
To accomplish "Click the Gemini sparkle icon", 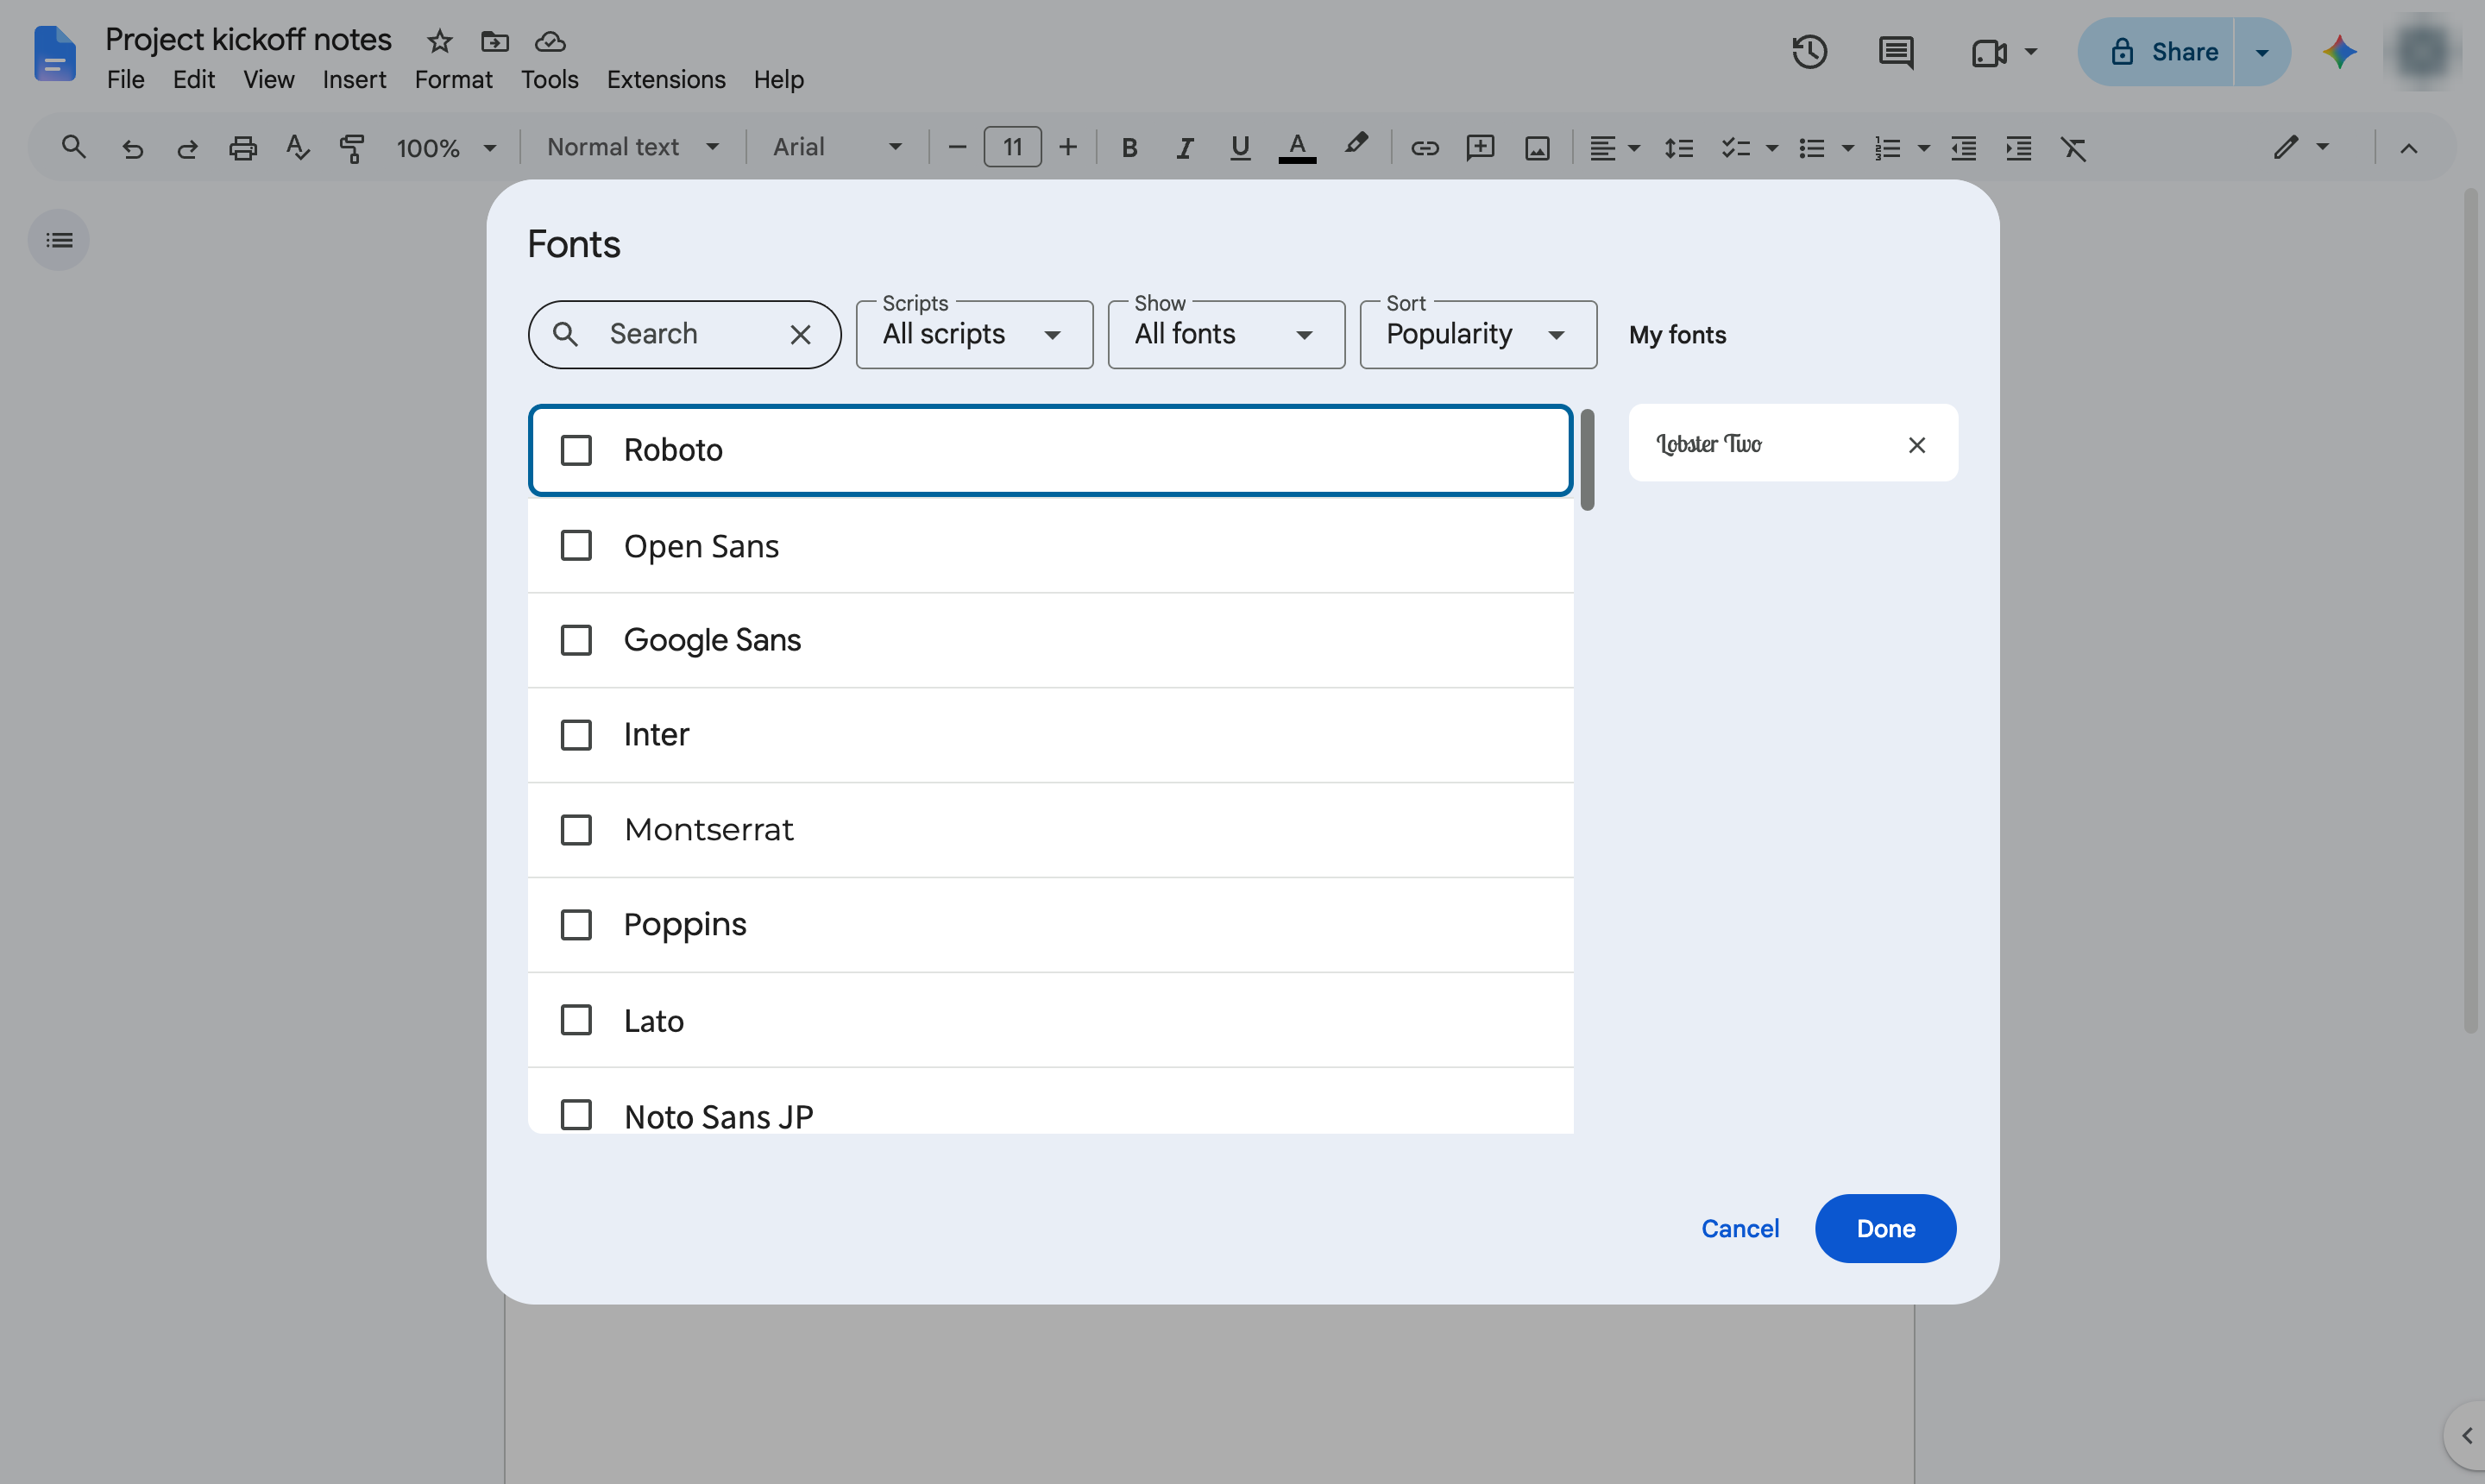I will pyautogui.click(x=2339, y=52).
